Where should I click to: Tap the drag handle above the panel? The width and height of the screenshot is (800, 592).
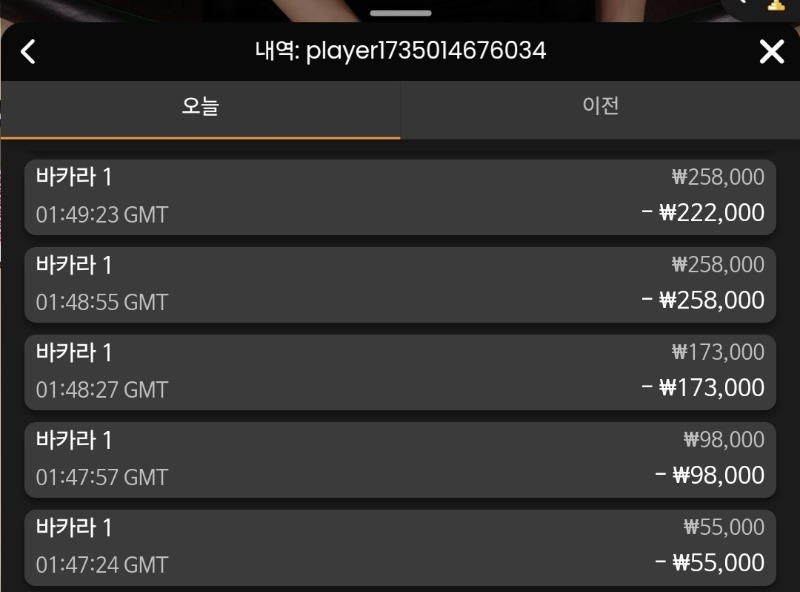[x=401, y=13]
